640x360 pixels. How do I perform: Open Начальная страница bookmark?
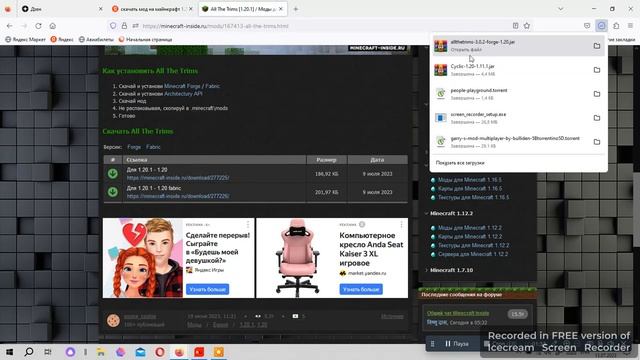(x=145, y=40)
